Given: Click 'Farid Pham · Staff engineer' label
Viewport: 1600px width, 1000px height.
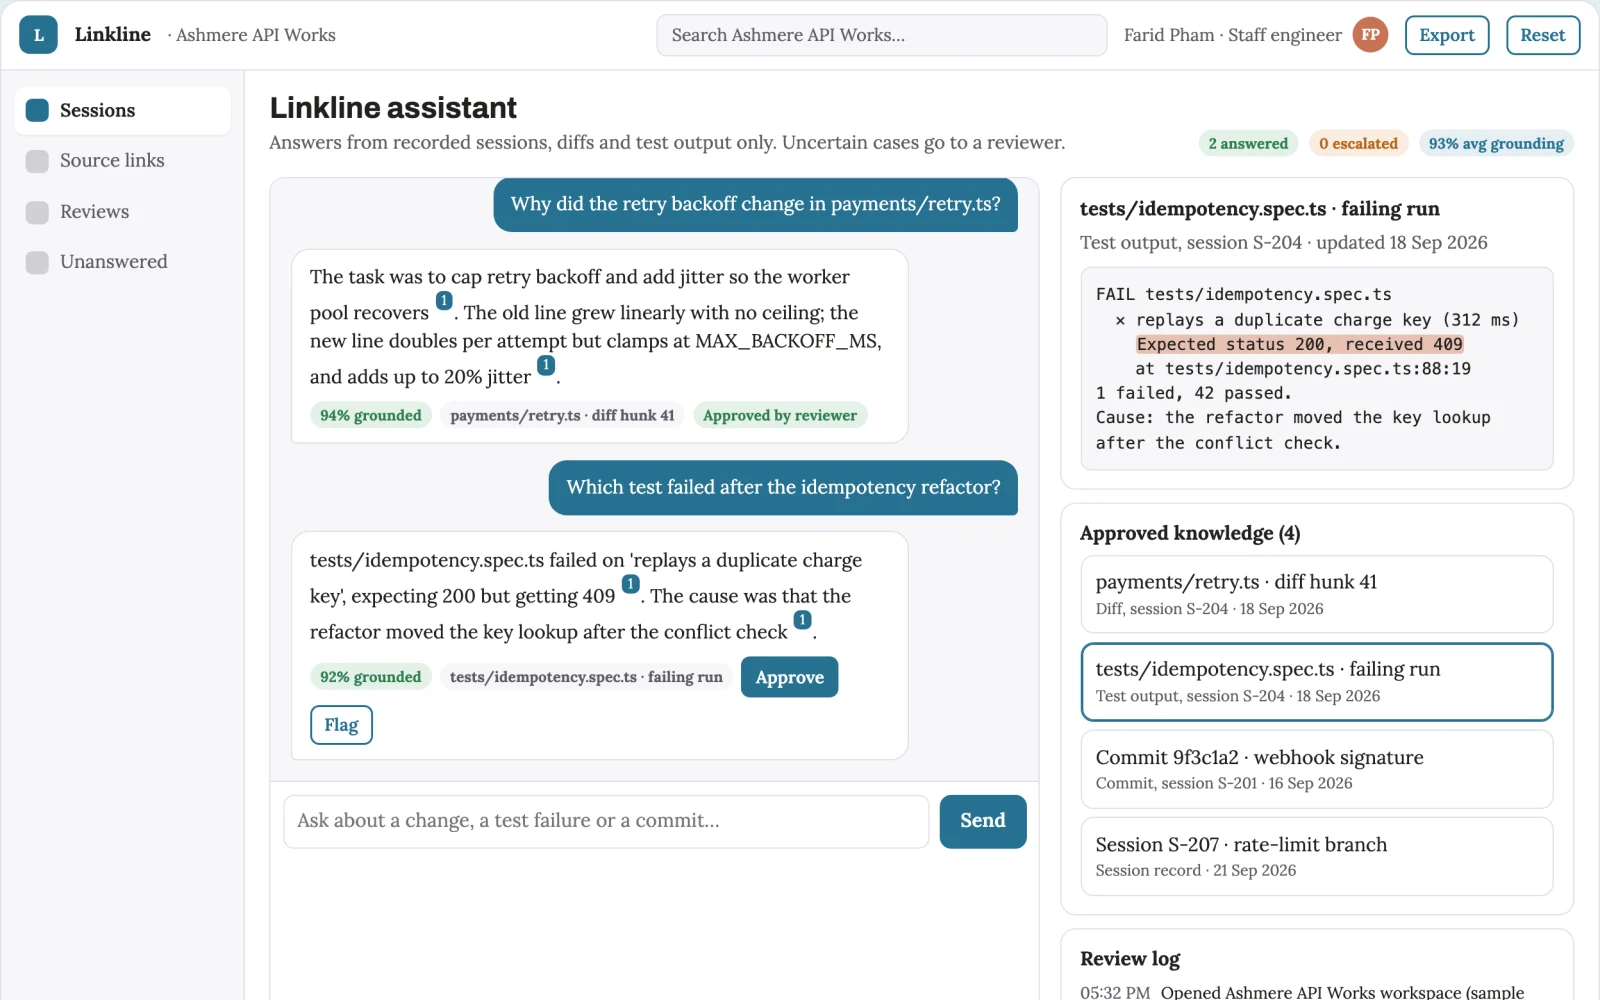Looking at the screenshot, I should [x=1232, y=35].
